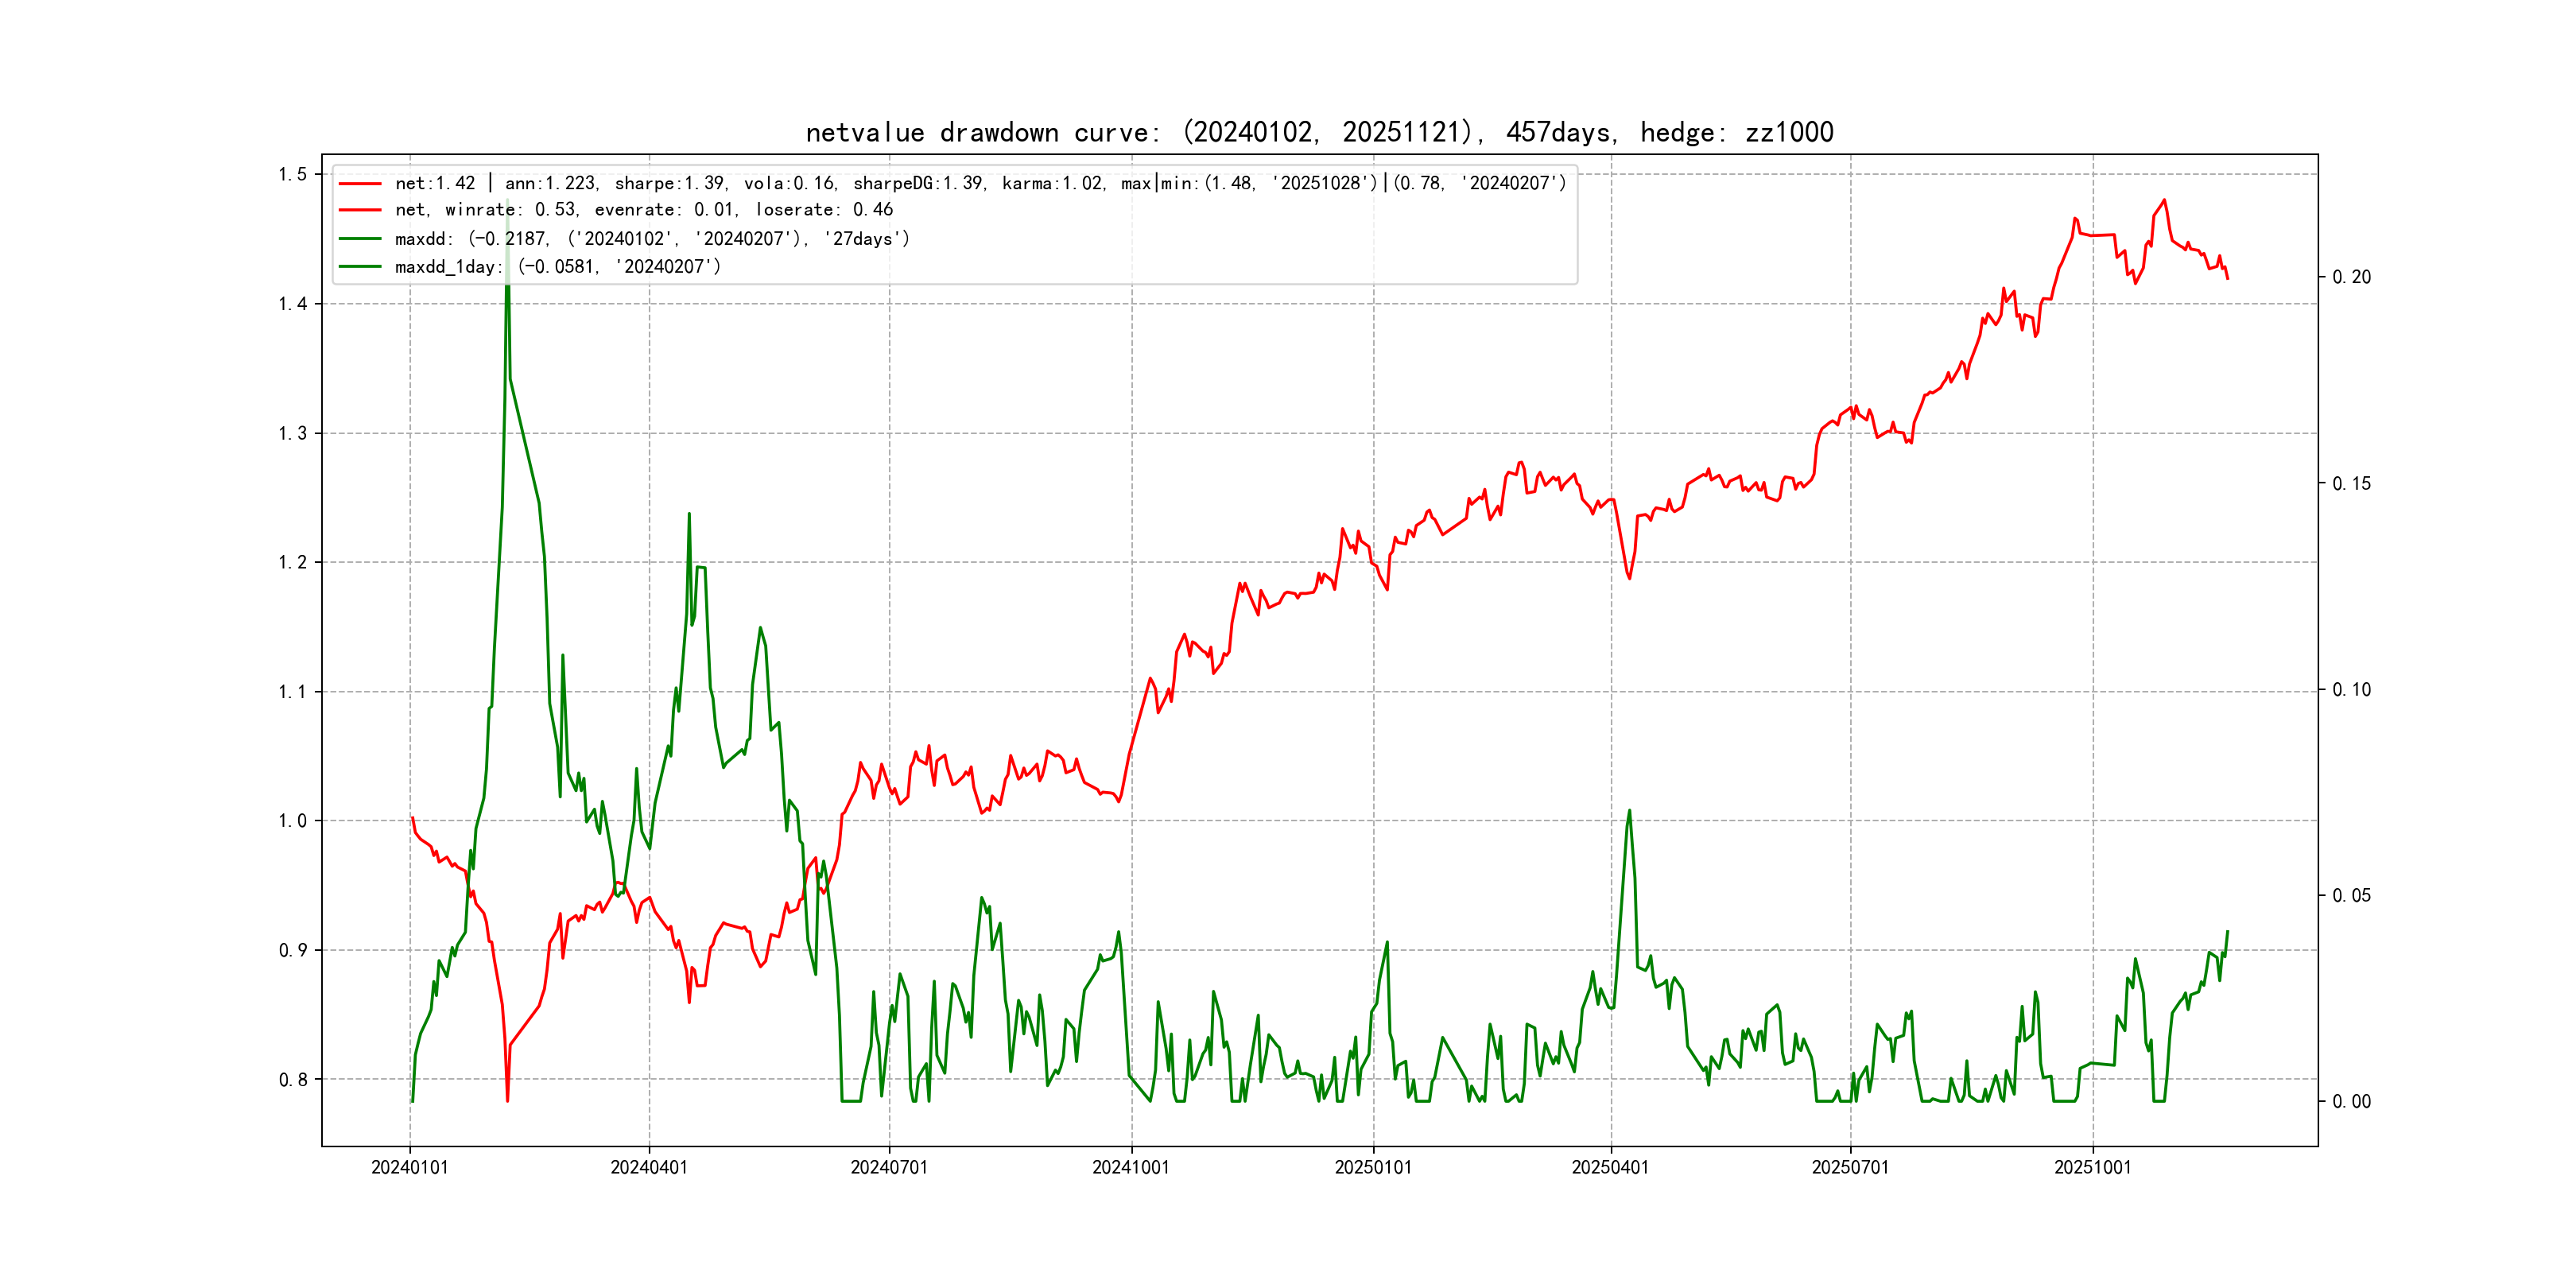The width and height of the screenshot is (2576, 1288).
Task: Click the winrate legend text line
Action: click(x=643, y=210)
